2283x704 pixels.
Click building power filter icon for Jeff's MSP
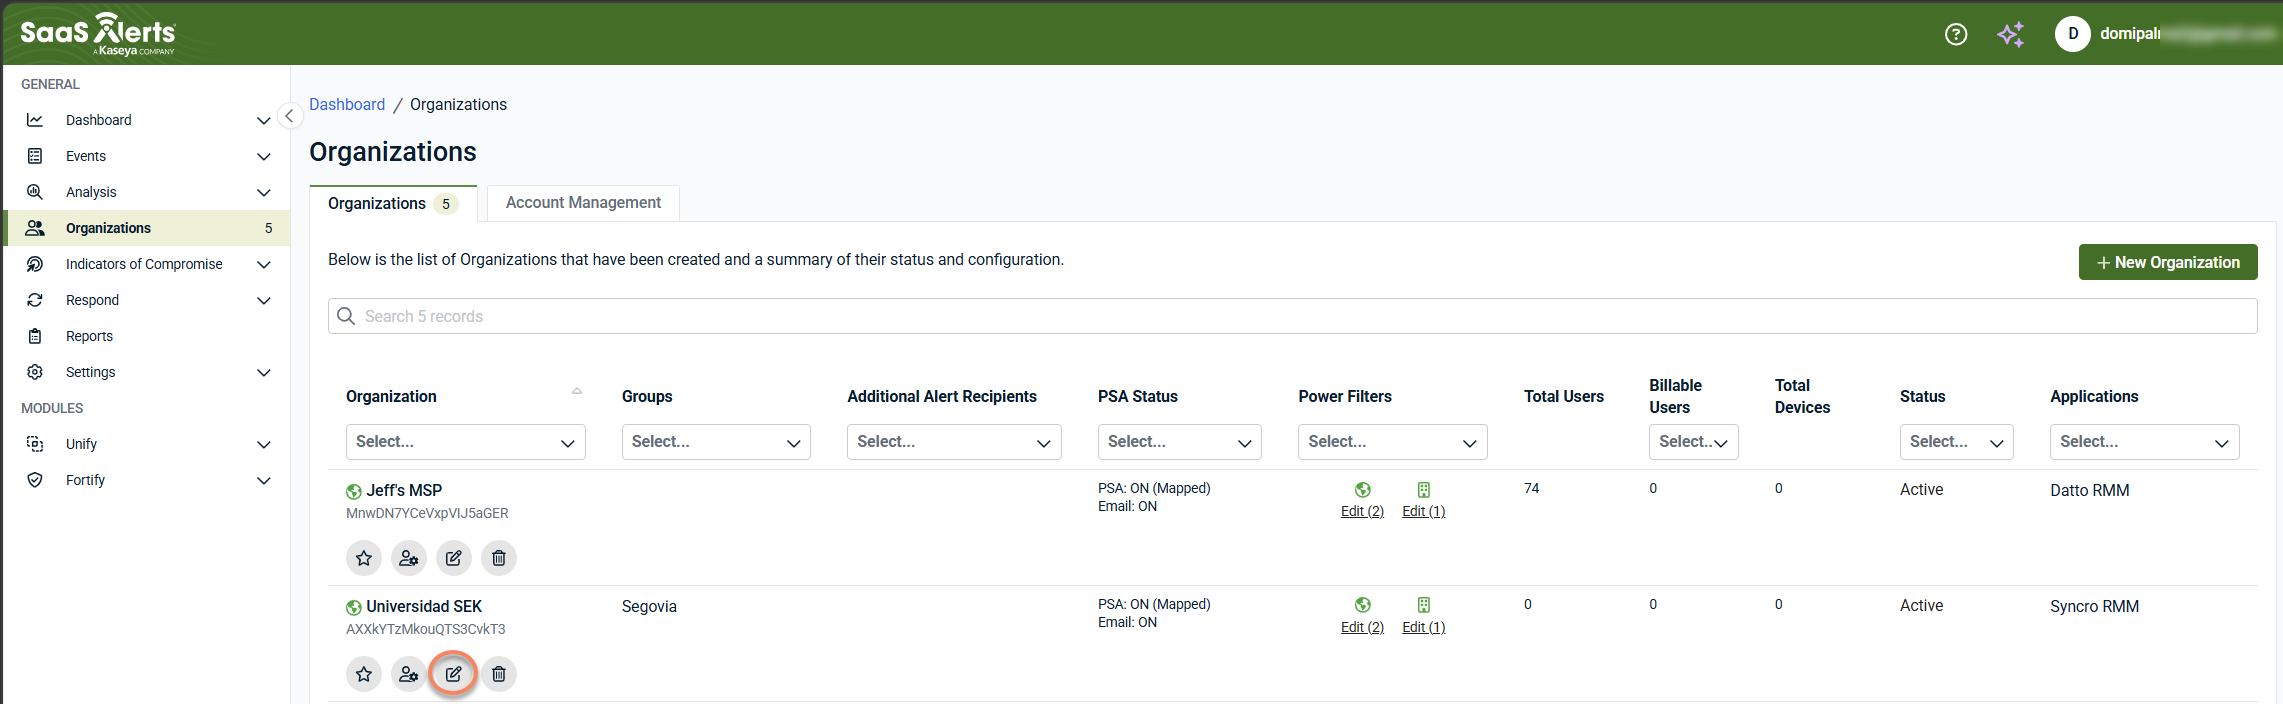[1424, 490]
